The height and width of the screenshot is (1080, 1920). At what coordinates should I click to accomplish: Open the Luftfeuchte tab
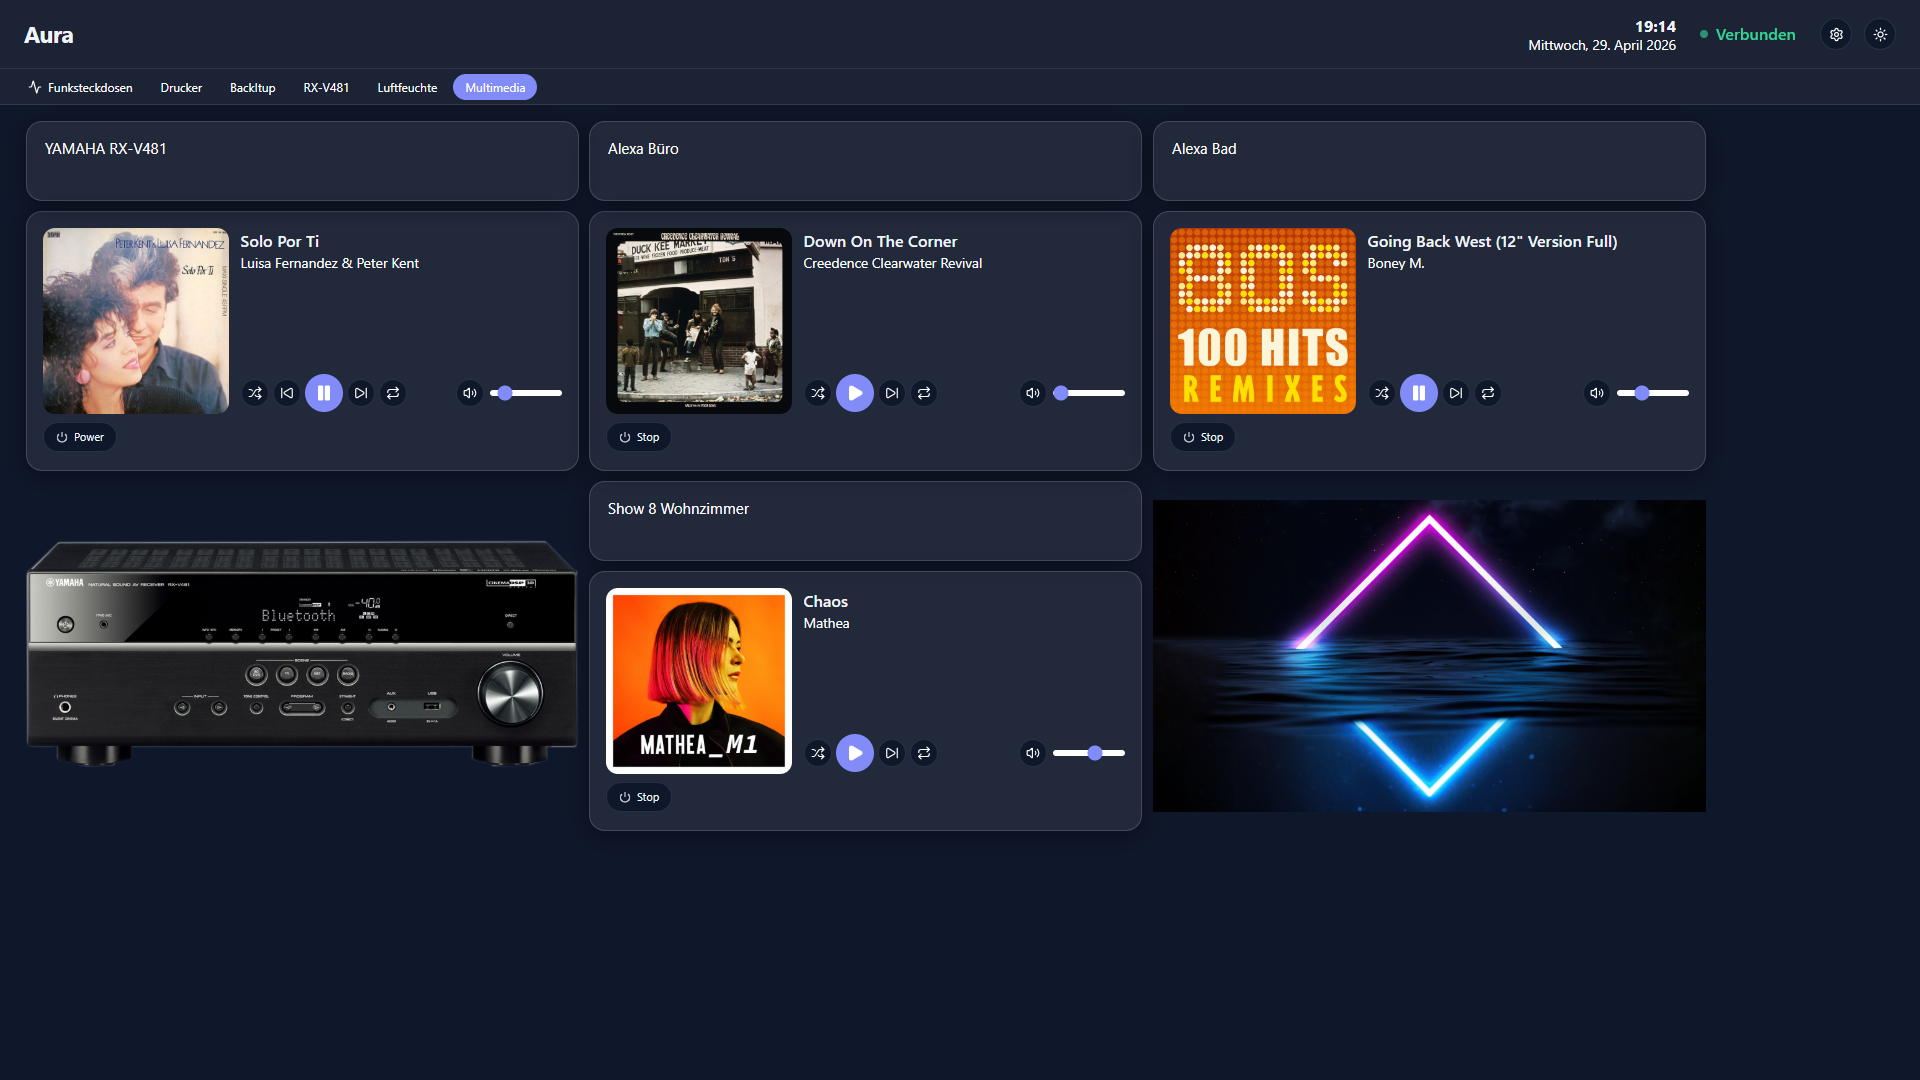(x=407, y=88)
